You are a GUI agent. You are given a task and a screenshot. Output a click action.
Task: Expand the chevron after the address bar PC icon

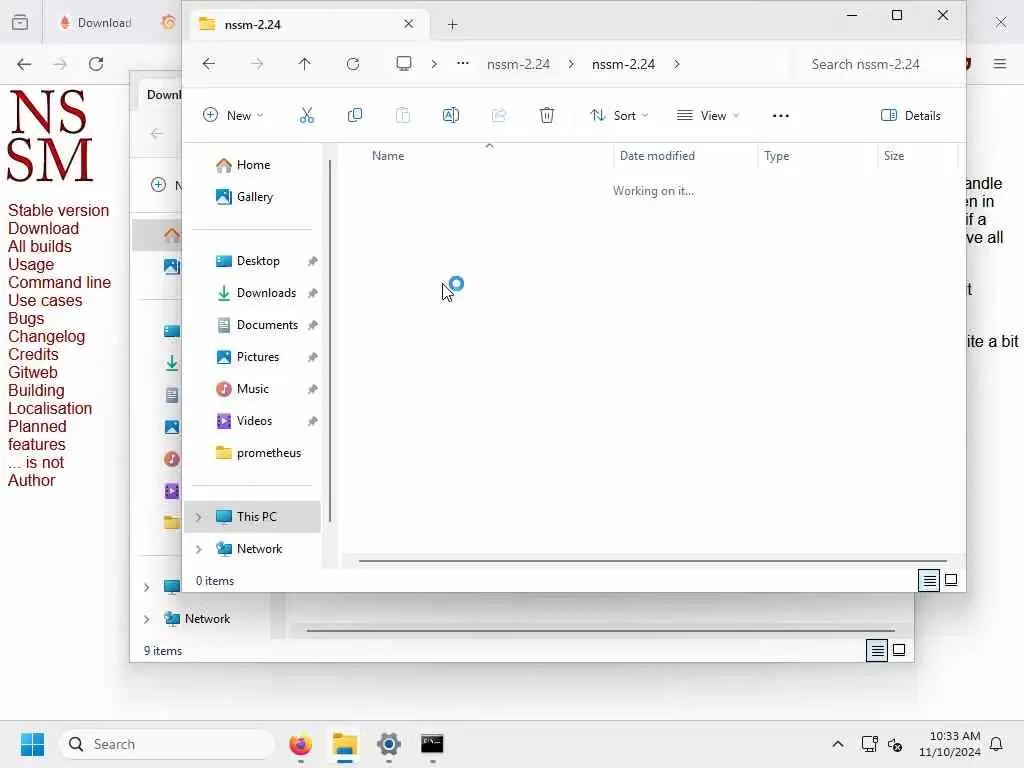pyautogui.click(x=434, y=64)
